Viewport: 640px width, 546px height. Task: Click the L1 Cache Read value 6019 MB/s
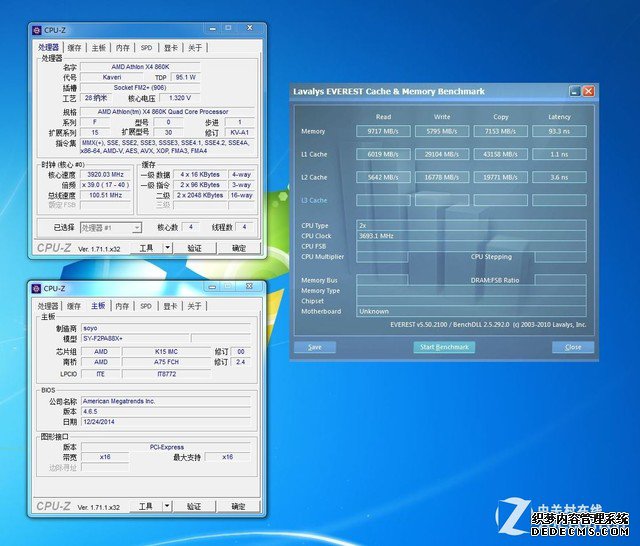pyautogui.click(x=383, y=154)
